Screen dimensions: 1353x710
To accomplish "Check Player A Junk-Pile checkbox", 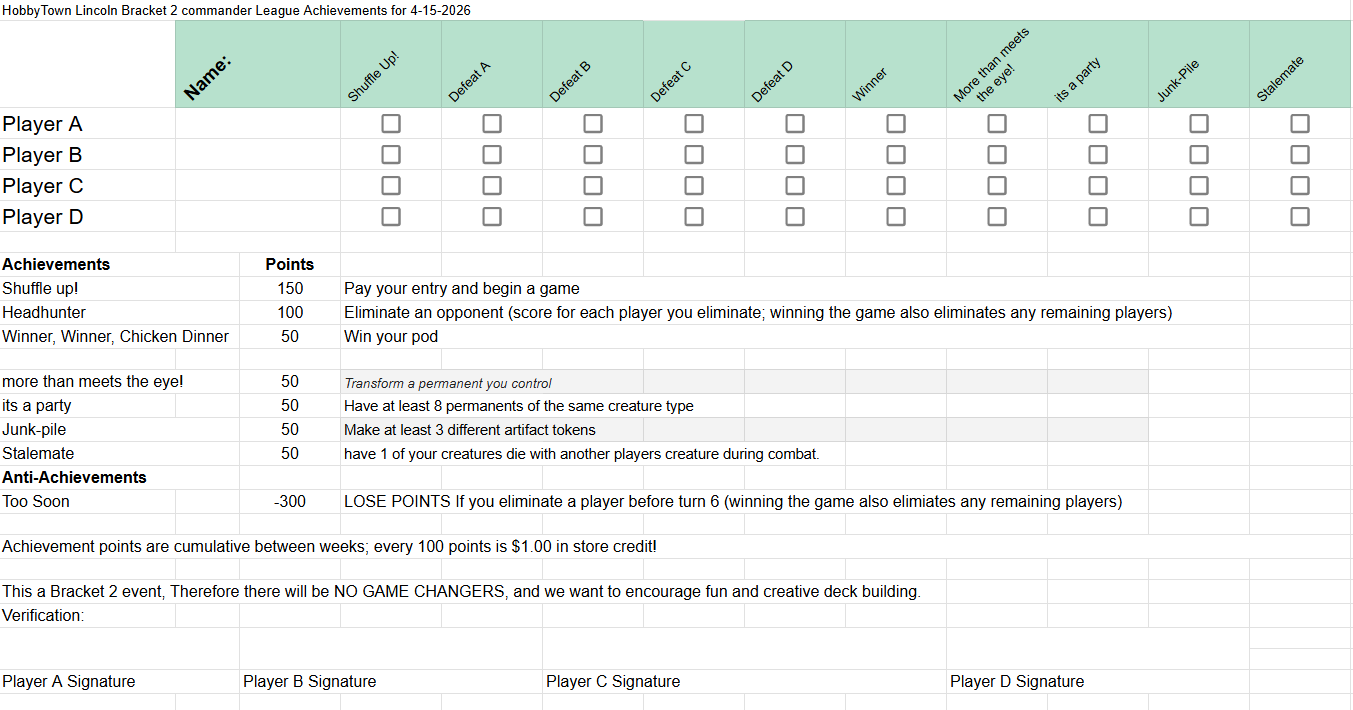I will (1198, 124).
